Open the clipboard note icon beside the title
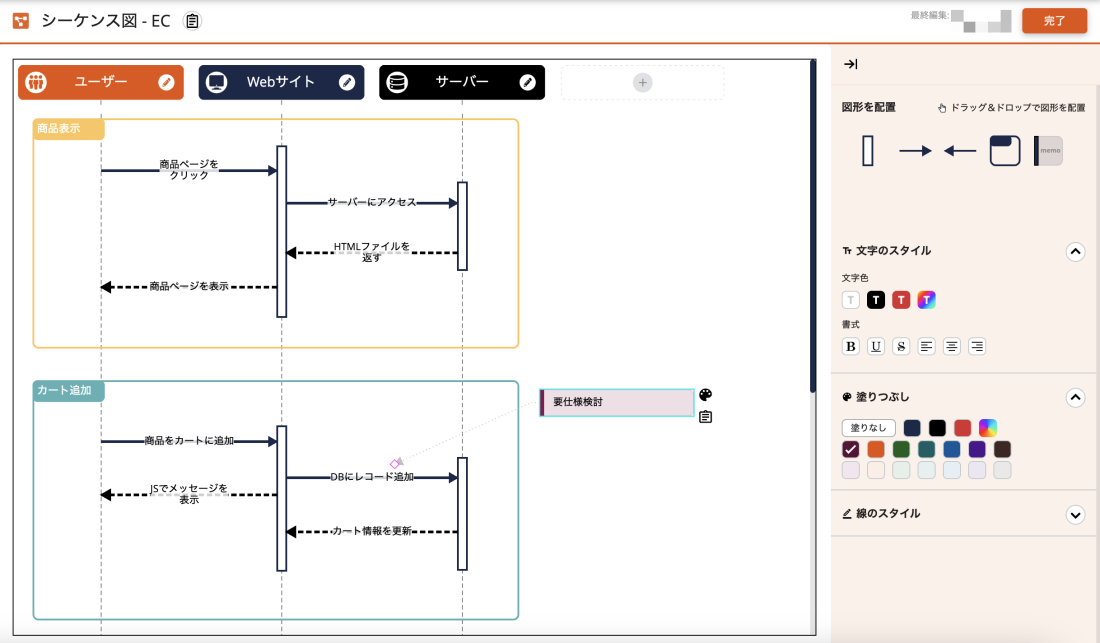Screen dimensions: 1100x643 [x=192, y=21]
